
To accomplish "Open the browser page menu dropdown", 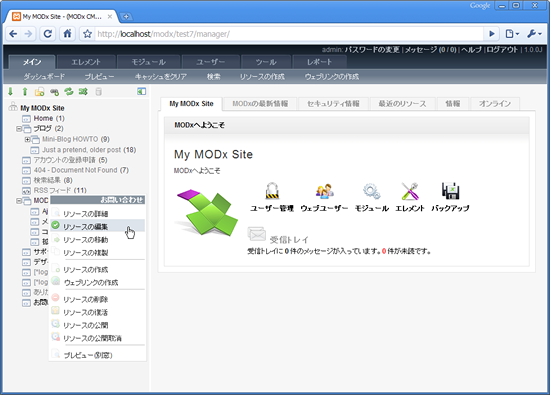I will click(512, 34).
